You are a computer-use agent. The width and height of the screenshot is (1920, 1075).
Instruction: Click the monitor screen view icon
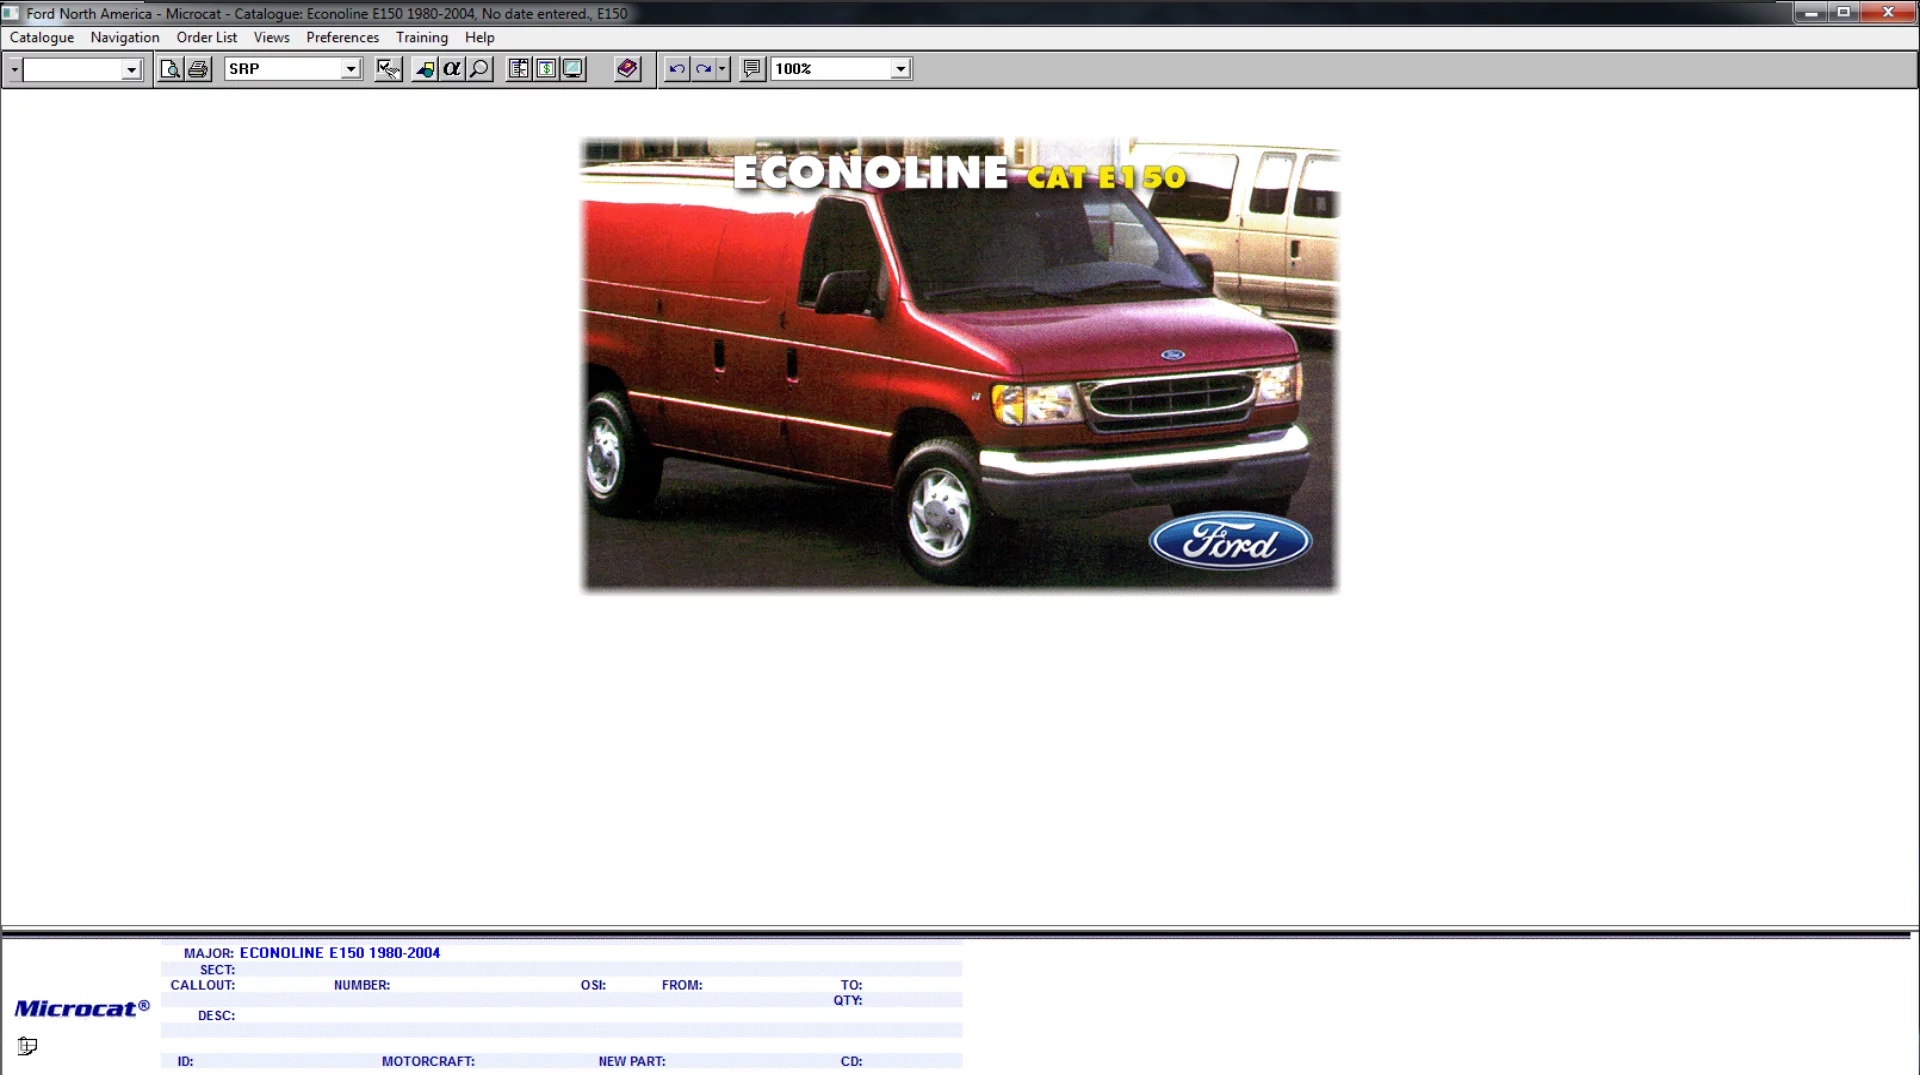click(573, 69)
